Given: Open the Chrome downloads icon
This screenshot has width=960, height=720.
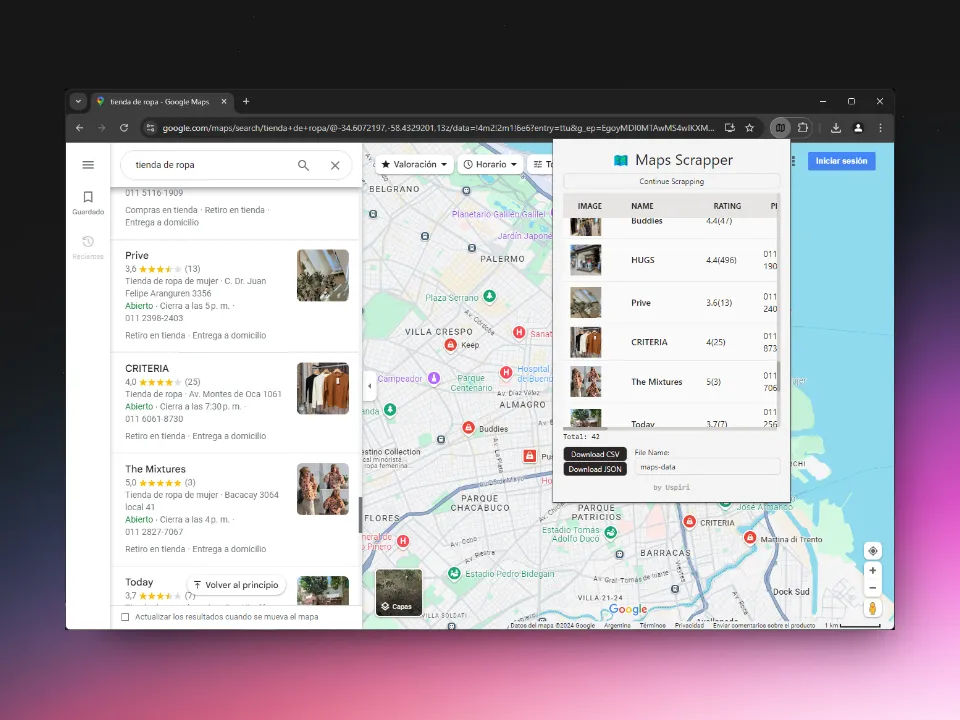Looking at the screenshot, I should point(836,128).
